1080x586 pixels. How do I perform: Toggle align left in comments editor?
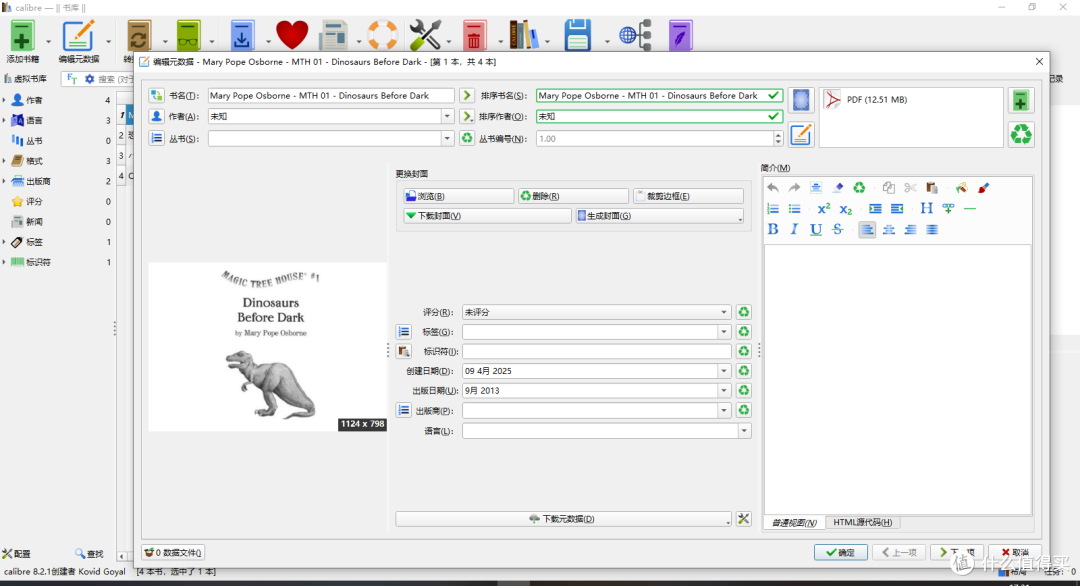867,229
